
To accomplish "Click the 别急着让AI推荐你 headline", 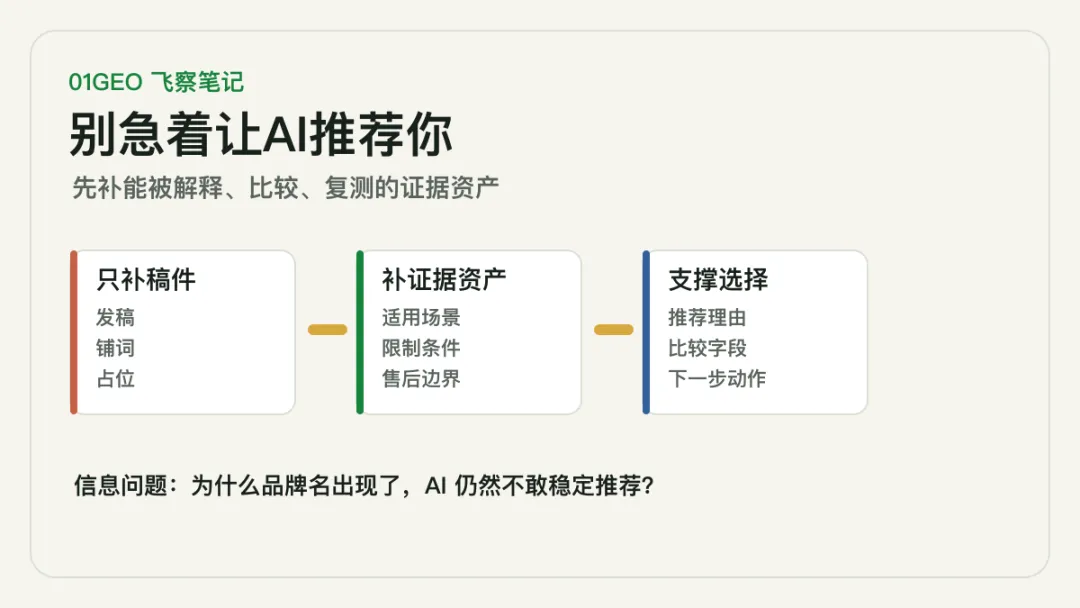I will [x=260, y=134].
